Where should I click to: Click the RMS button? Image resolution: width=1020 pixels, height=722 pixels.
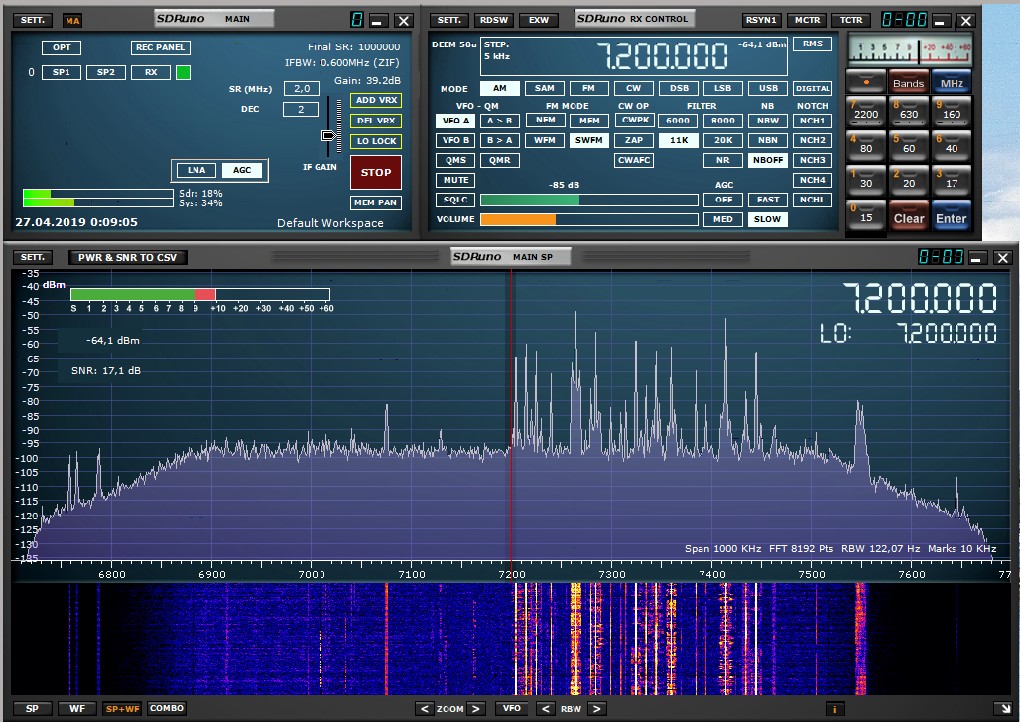812,44
